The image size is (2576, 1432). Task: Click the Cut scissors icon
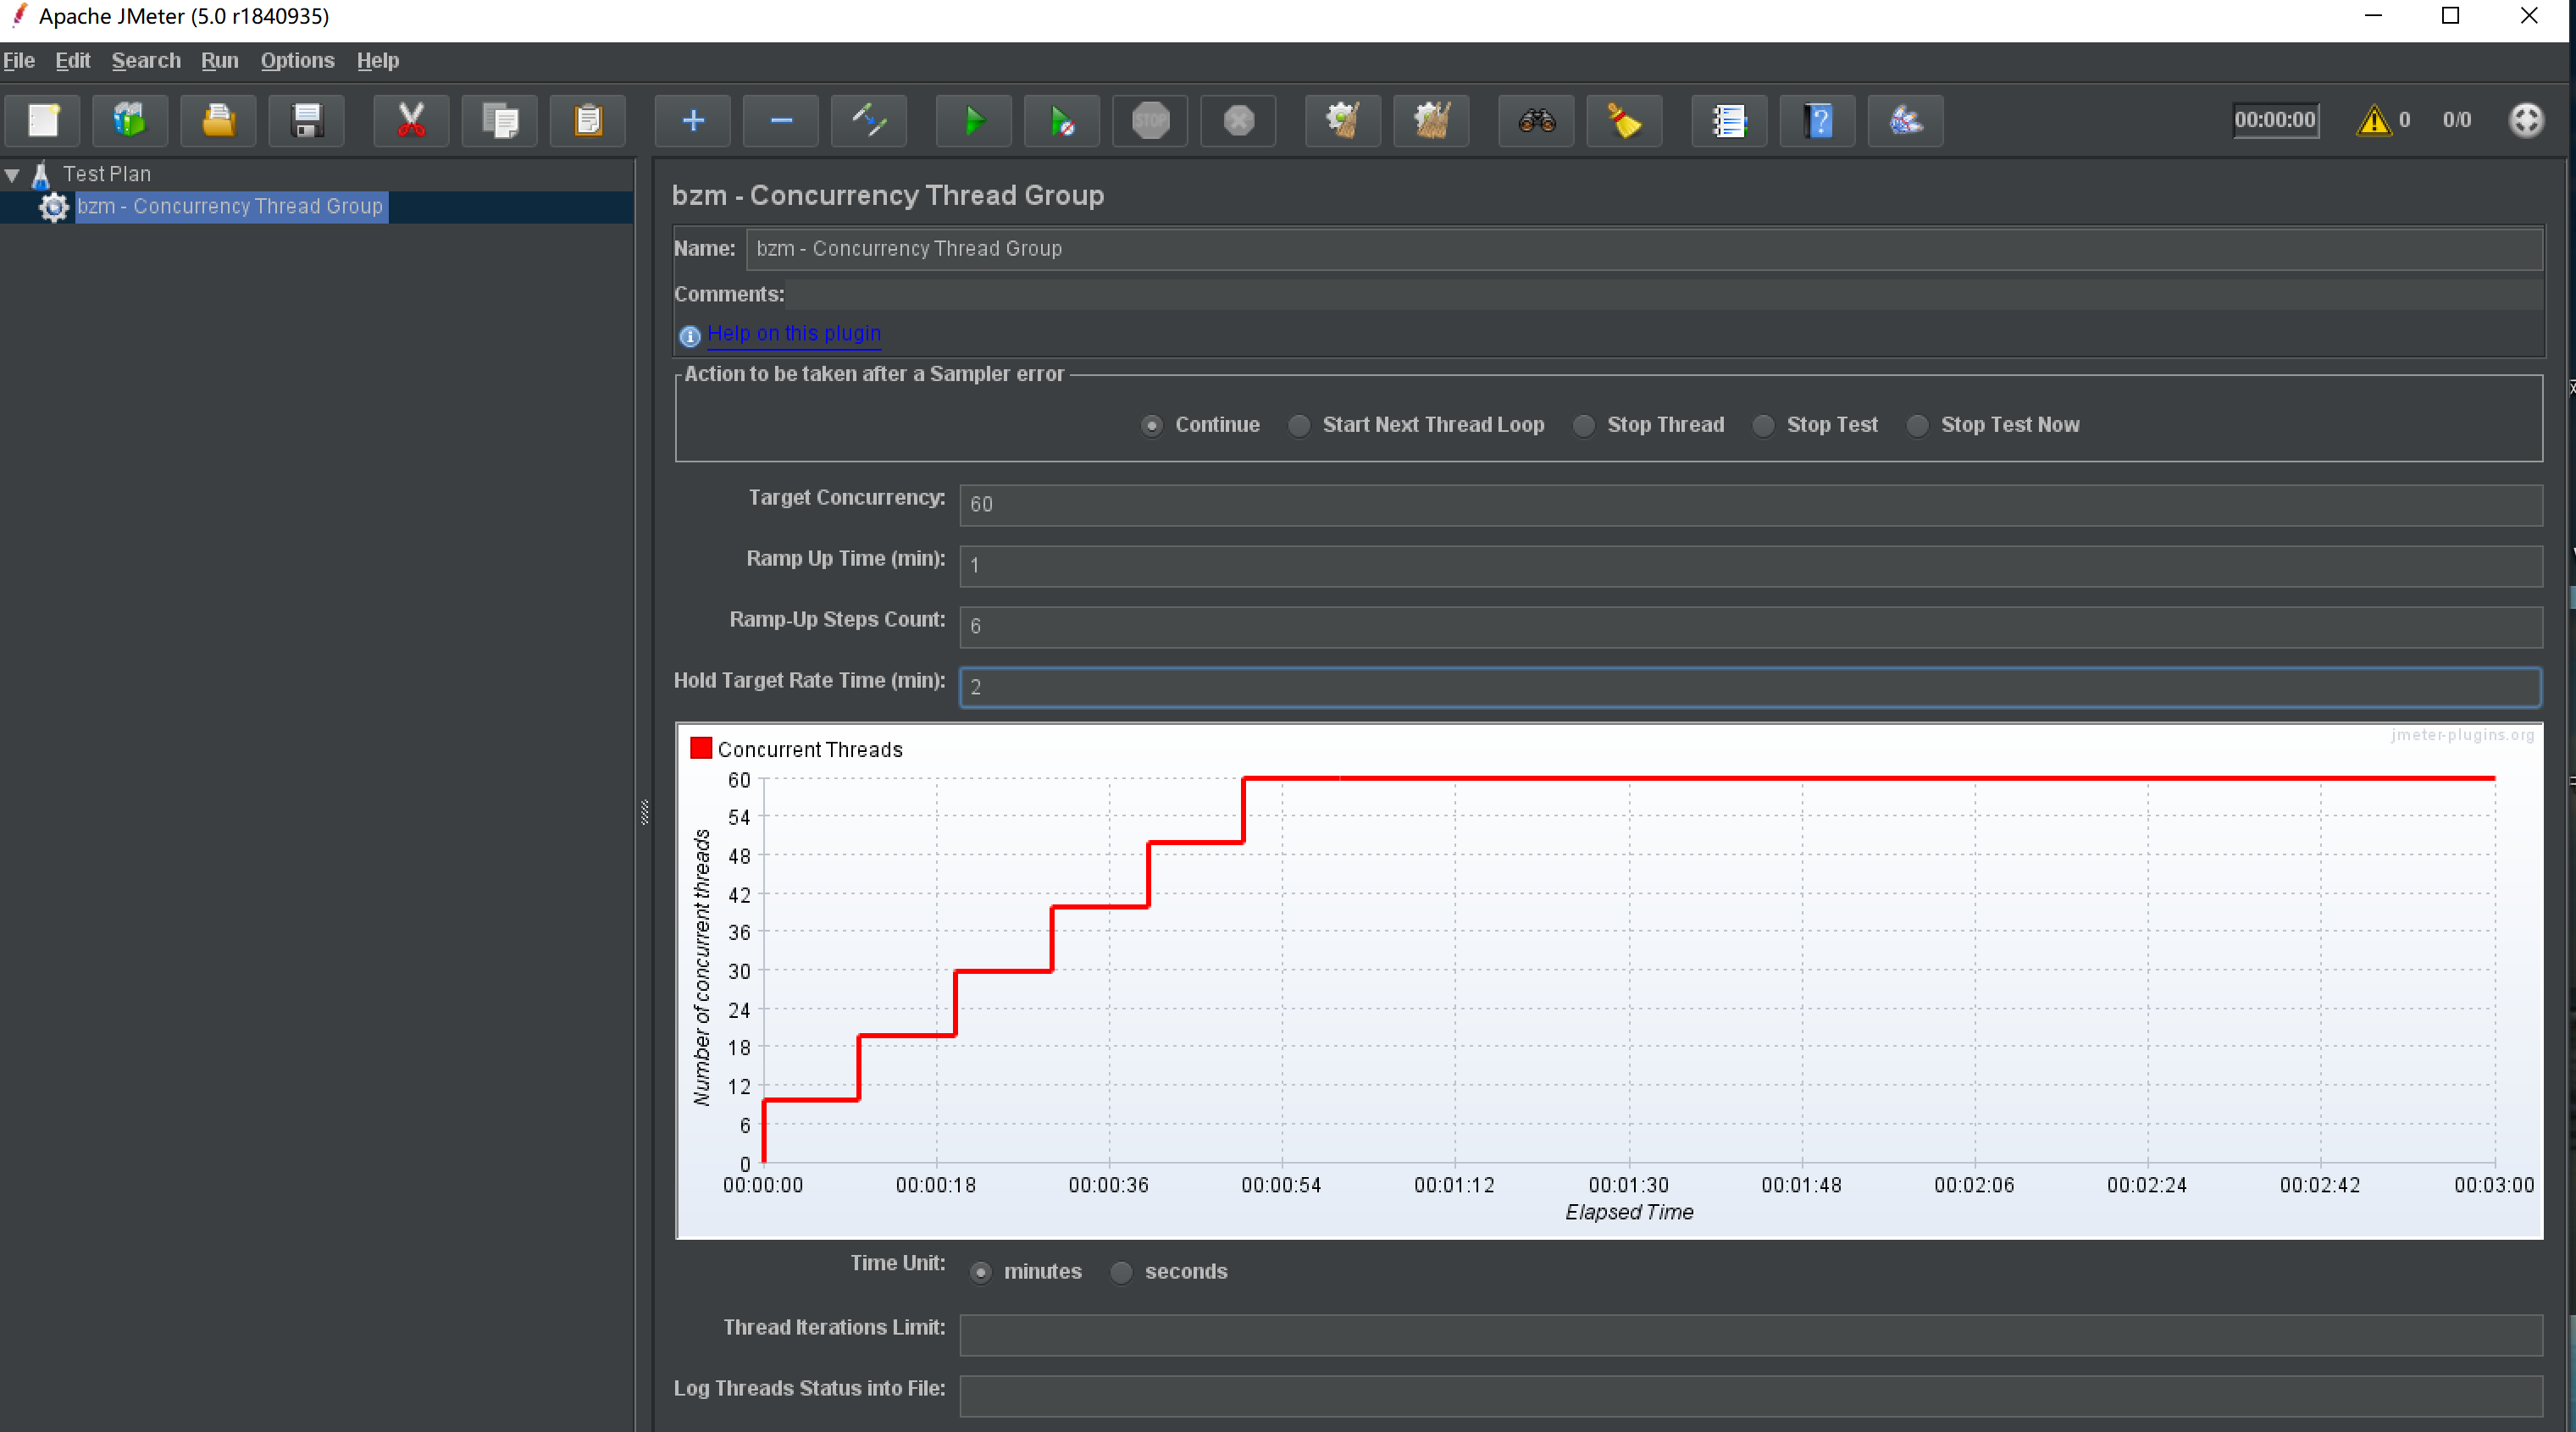point(411,121)
